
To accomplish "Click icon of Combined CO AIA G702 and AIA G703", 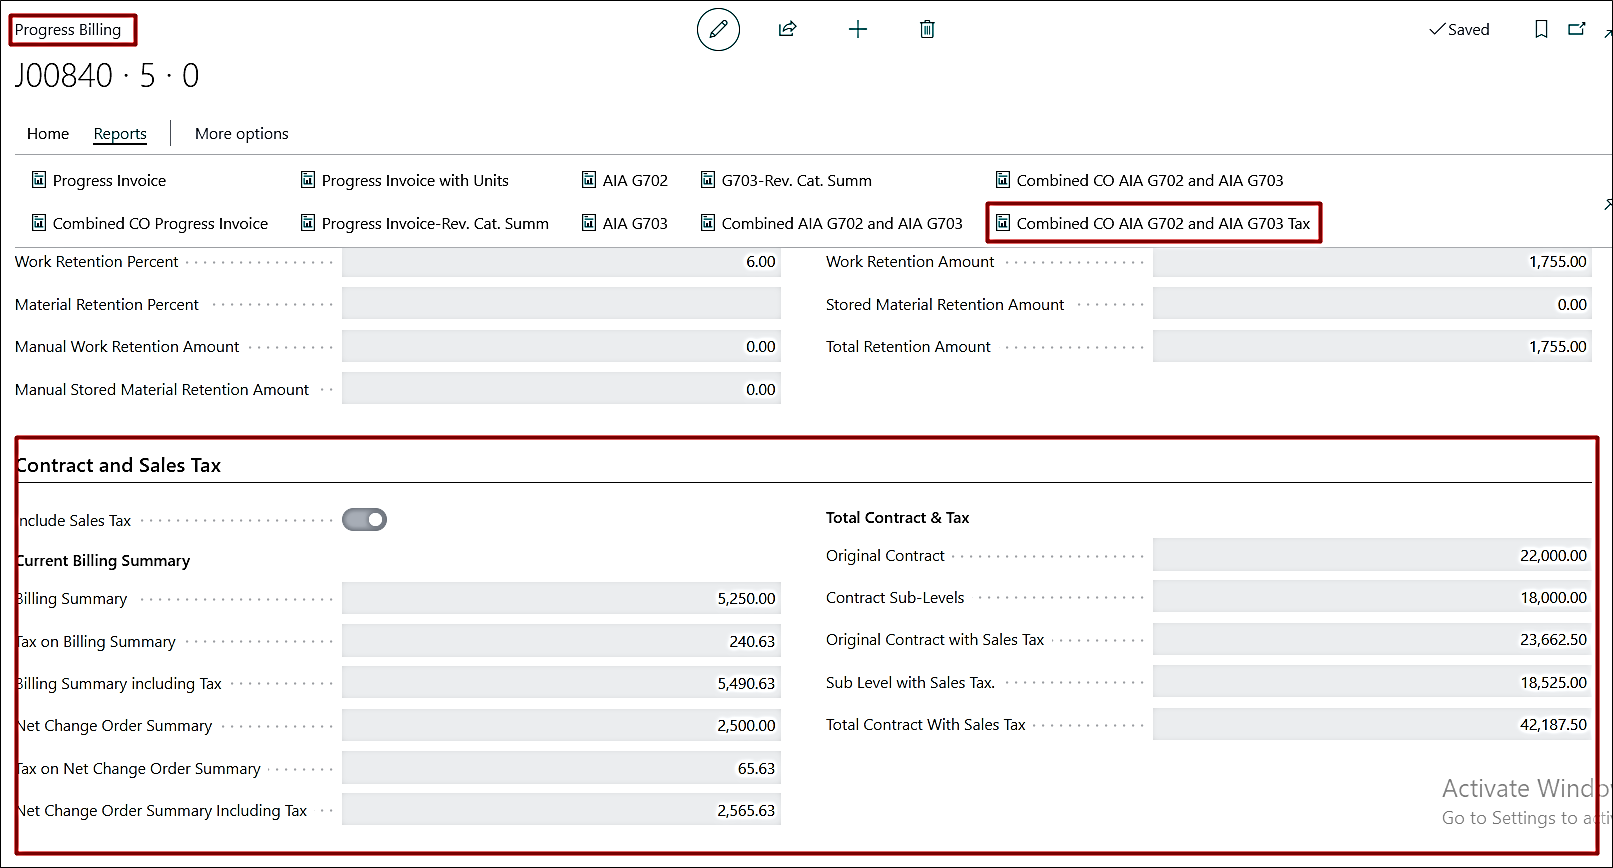I will tap(1003, 180).
